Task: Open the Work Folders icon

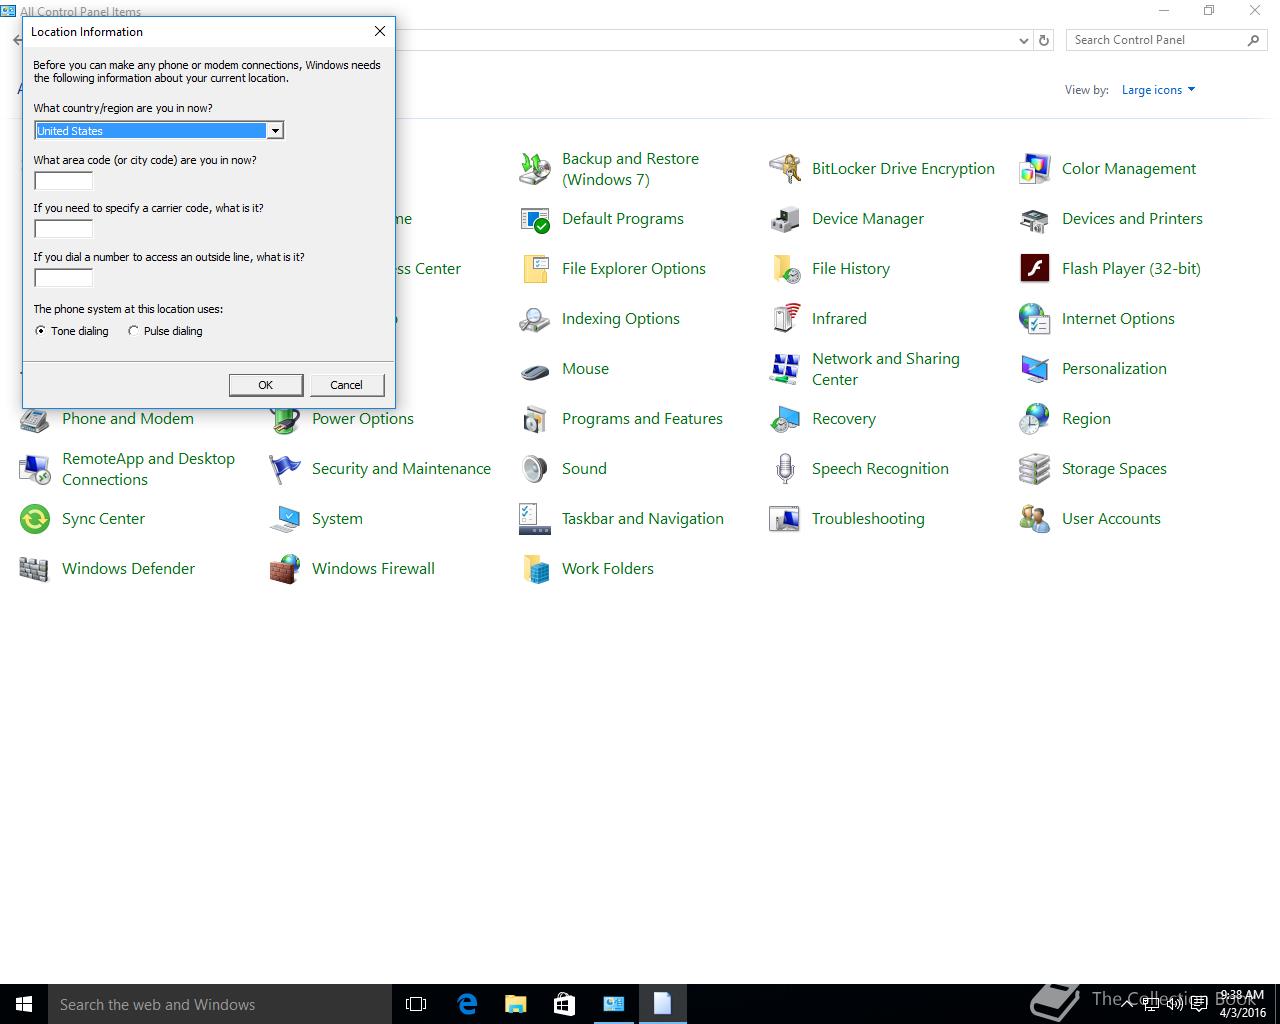Action: click(x=535, y=569)
